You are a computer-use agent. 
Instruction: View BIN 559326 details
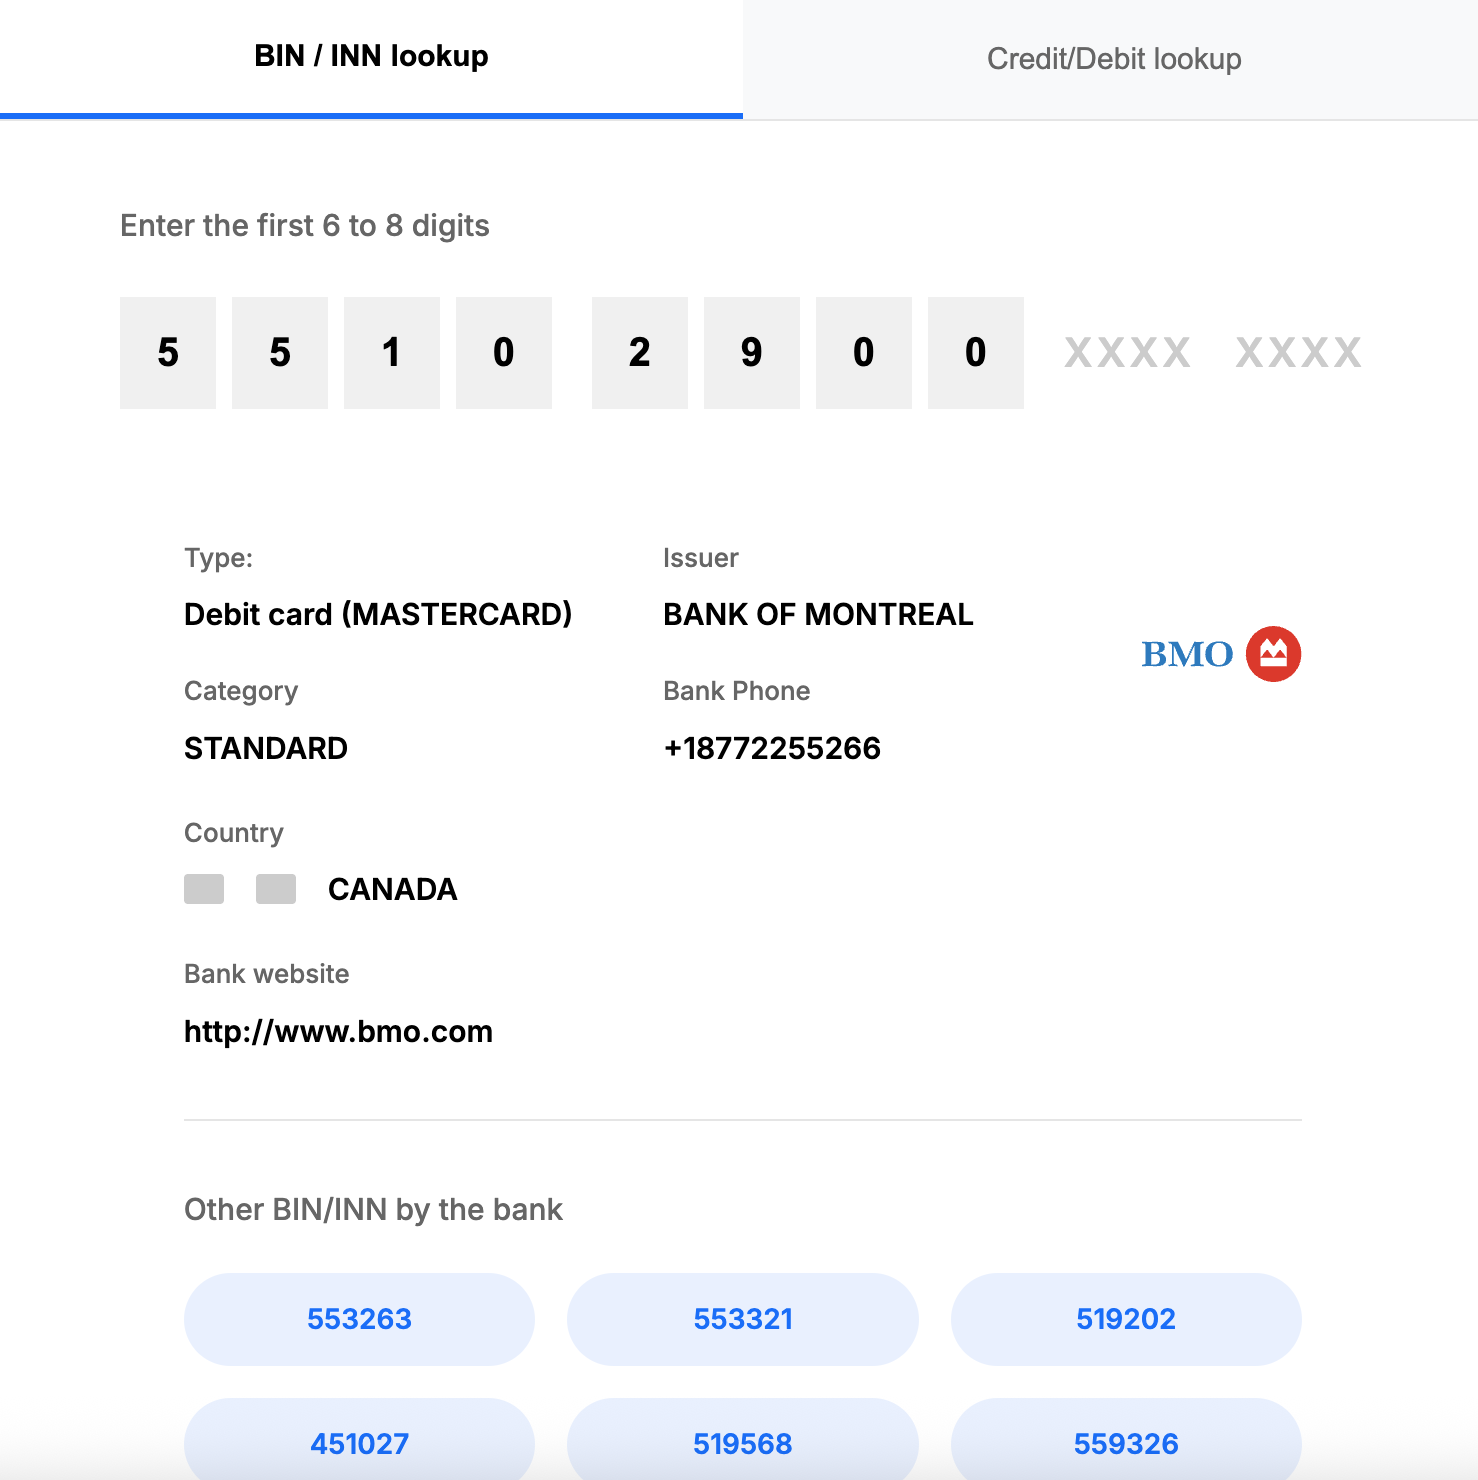click(1125, 1443)
